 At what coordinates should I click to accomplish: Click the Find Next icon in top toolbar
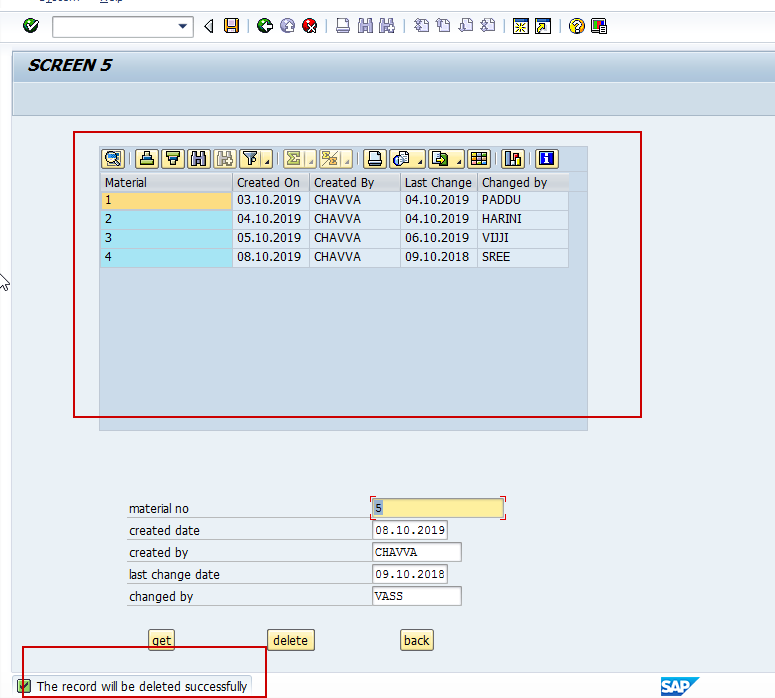click(387, 26)
